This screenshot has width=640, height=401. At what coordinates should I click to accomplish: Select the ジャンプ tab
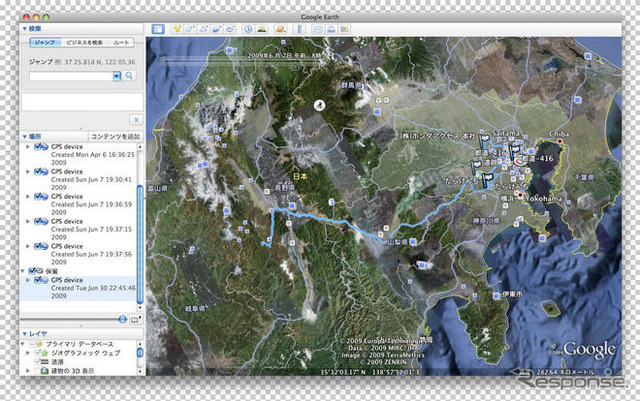(x=45, y=42)
